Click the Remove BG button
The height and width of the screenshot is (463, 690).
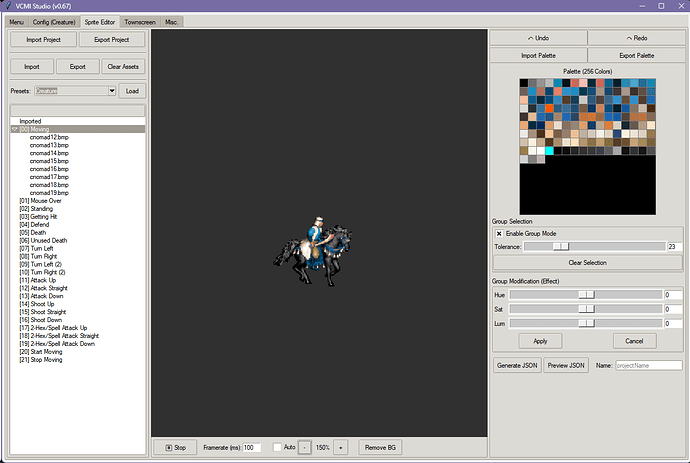pyautogui.click(x=380, y=448)
